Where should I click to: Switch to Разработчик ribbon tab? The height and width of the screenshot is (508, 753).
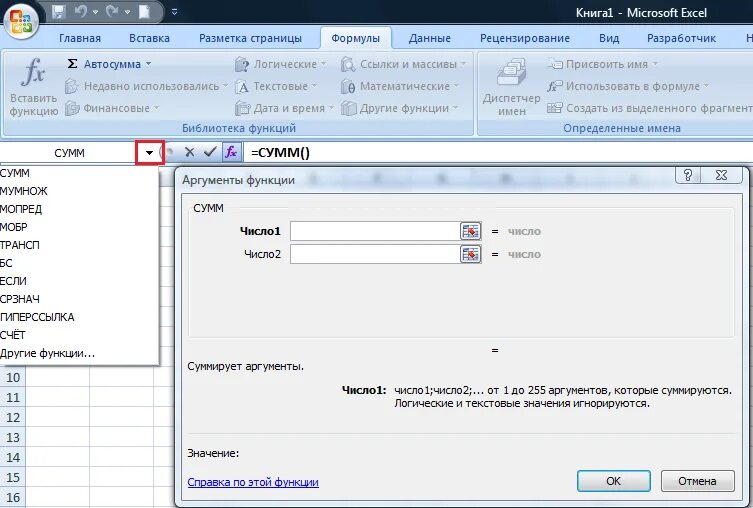tap(681, 38)
